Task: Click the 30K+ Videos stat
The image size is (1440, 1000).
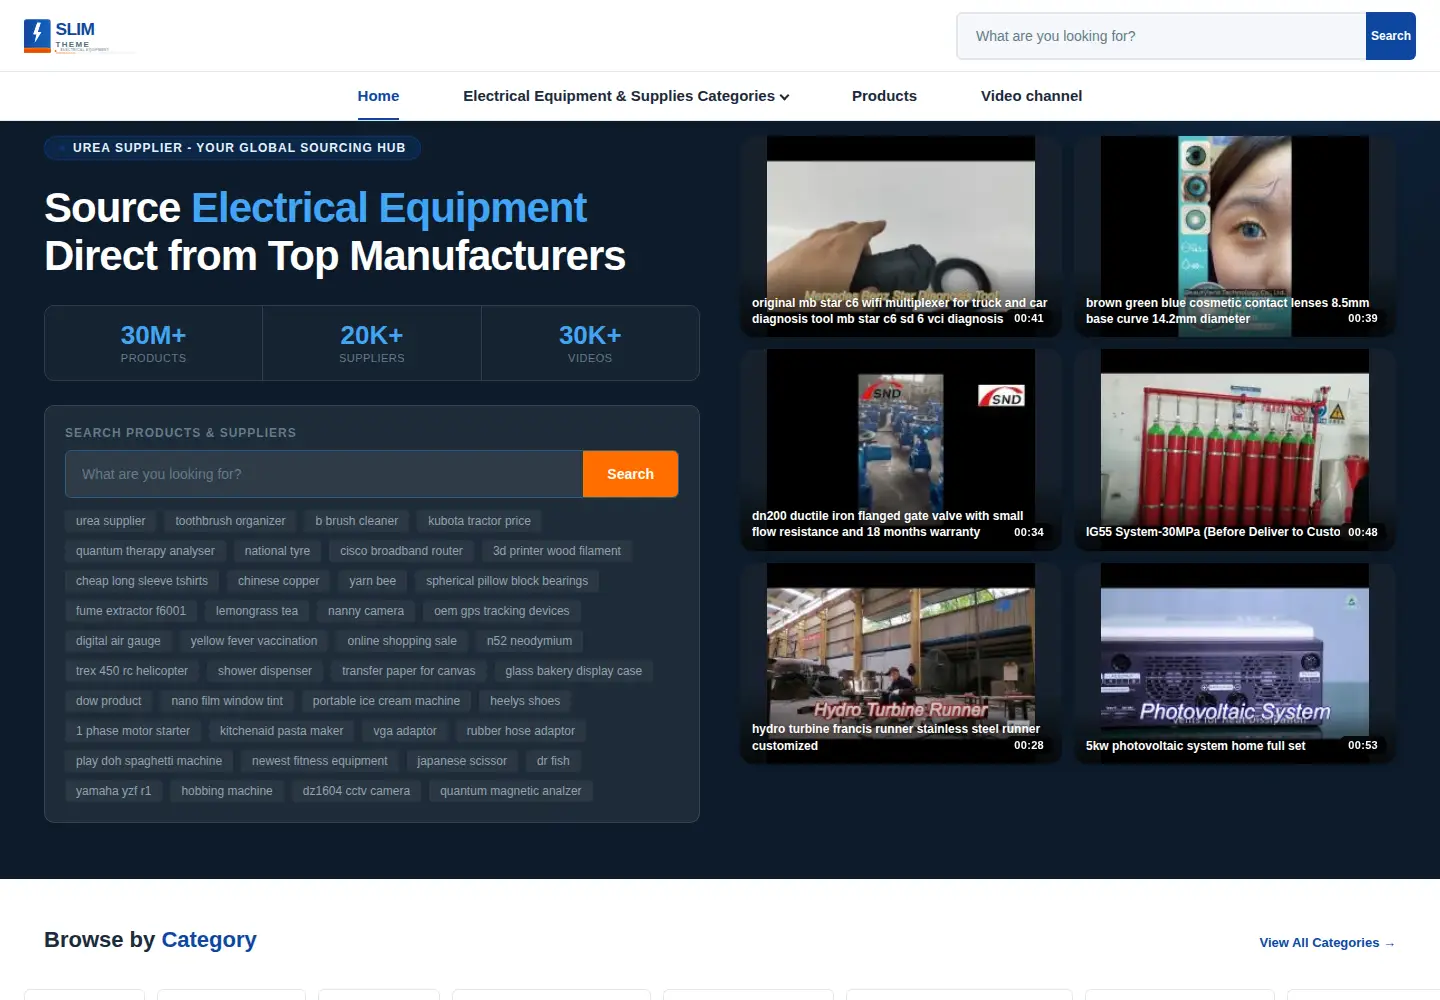Action: [x=590, y=343]
